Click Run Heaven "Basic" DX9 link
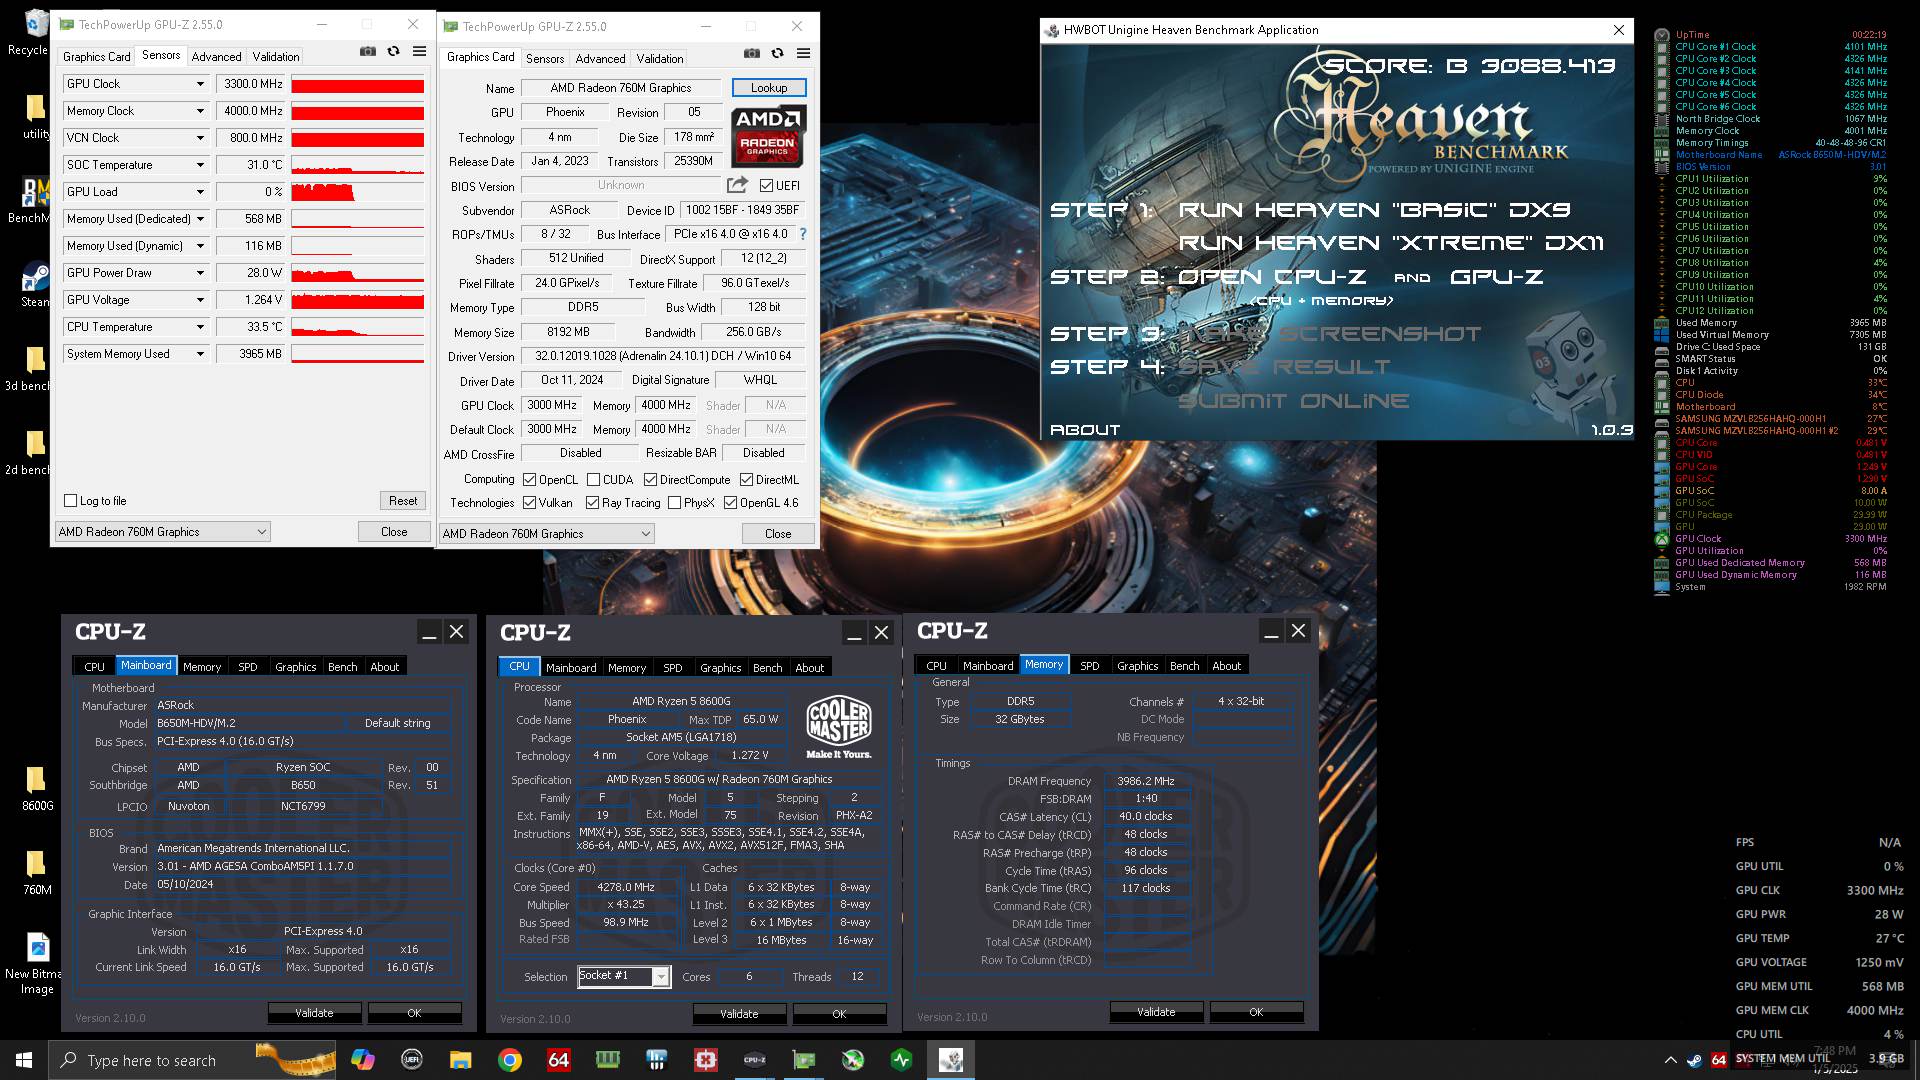Screen dimensions: 1920x1080 (1375, 210)
